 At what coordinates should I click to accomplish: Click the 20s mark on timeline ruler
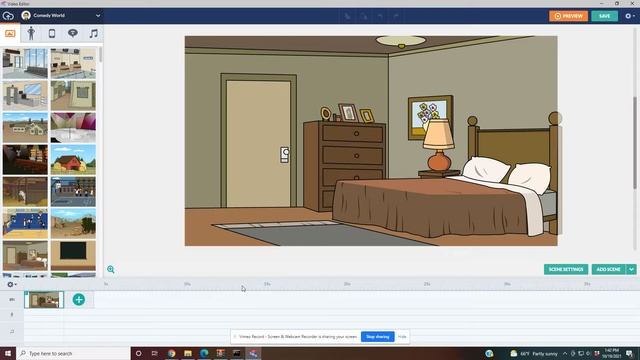tap(347, 284)
